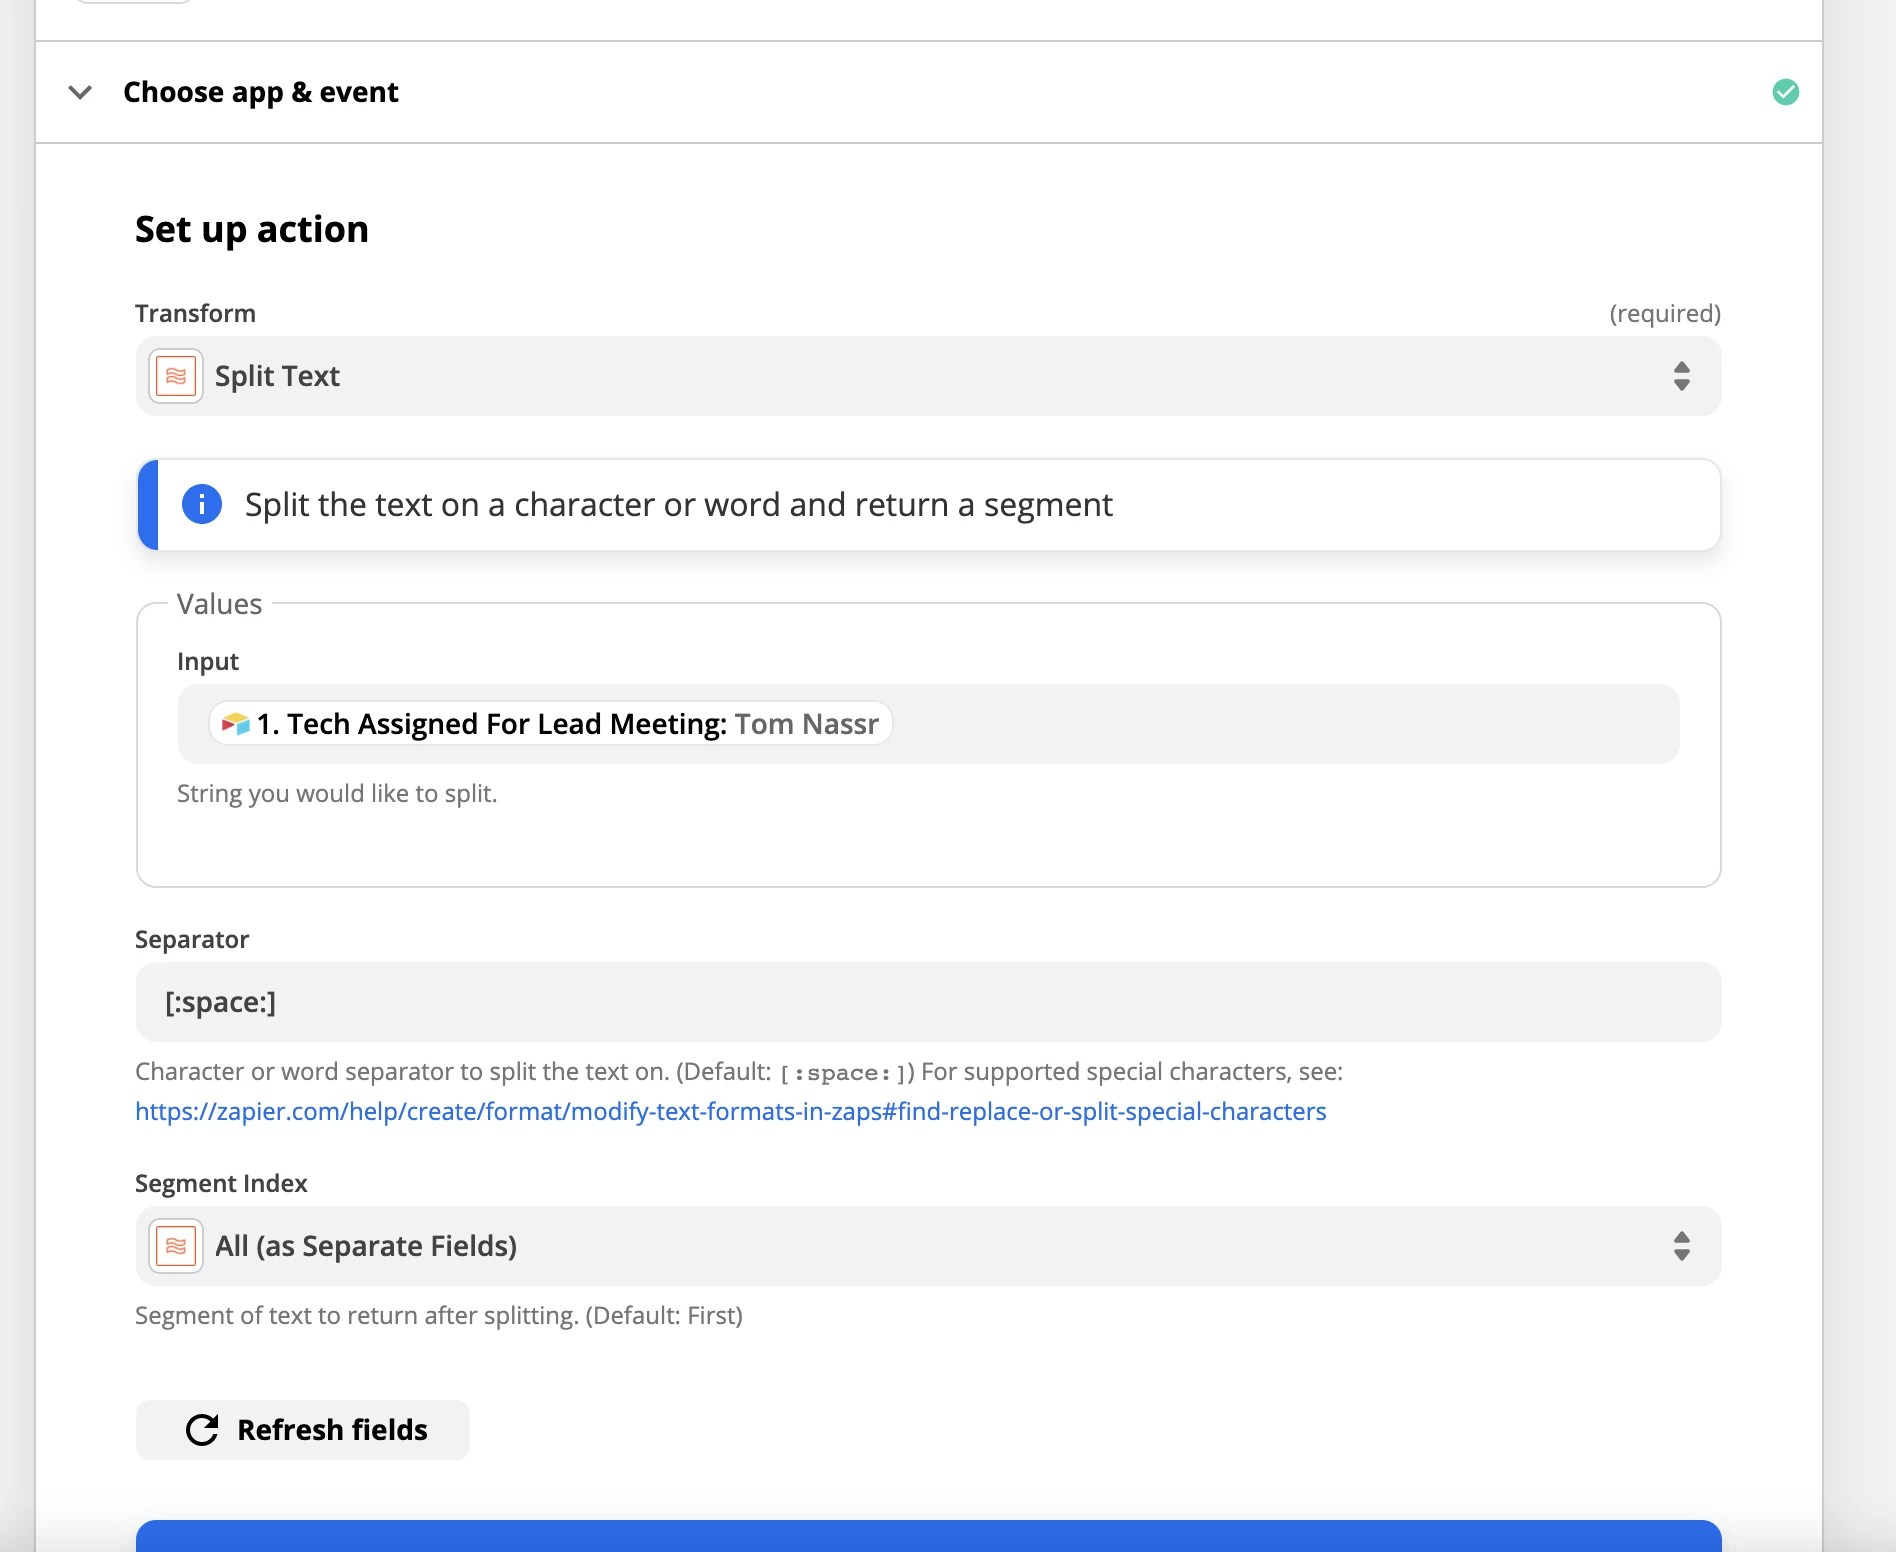The image size is (1896, 1552).
Task: Click the green completed checkmark icon
Action: 1785,92
